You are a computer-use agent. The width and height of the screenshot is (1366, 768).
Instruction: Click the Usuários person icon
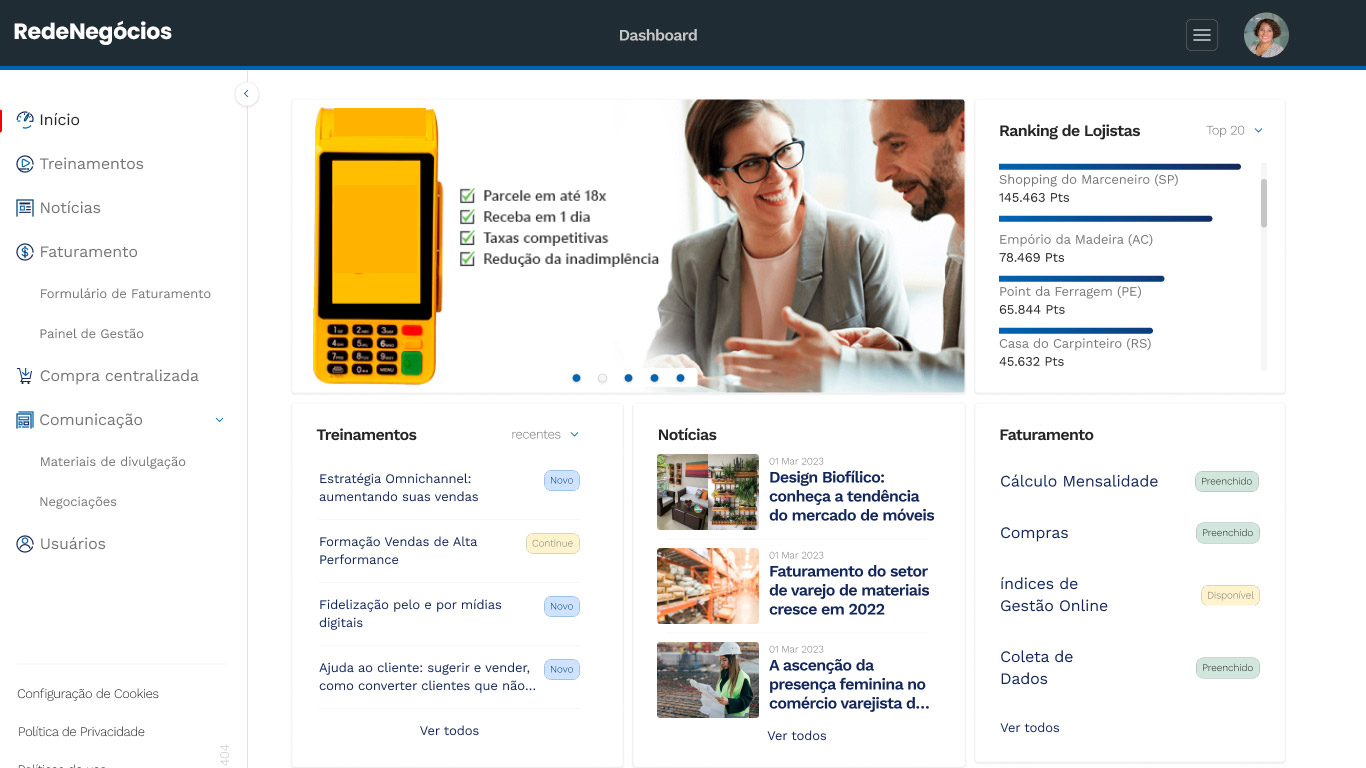(x=25, y=544)
